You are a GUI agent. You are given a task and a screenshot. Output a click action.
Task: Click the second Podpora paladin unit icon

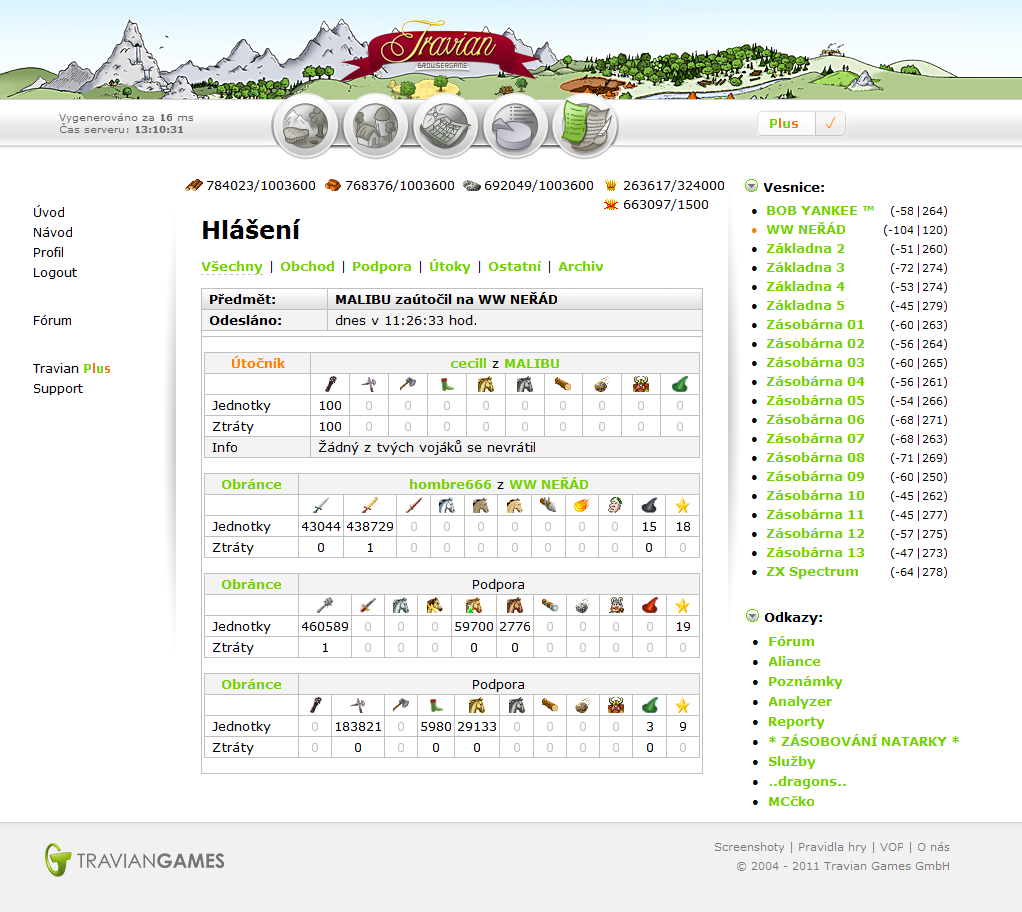coord(476,705)
